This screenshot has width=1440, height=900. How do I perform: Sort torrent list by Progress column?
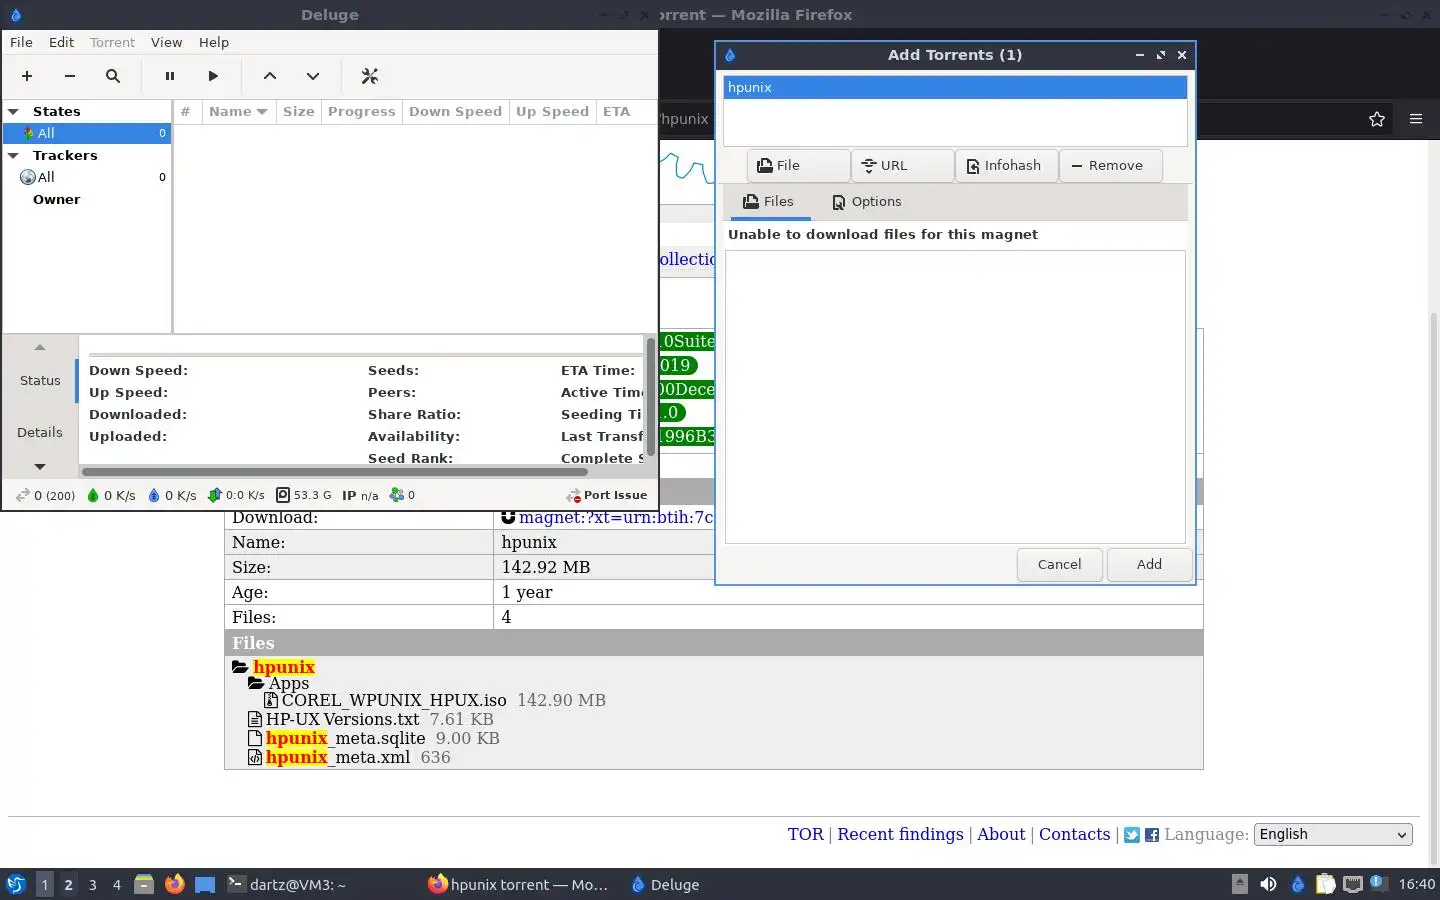(361, 112)
